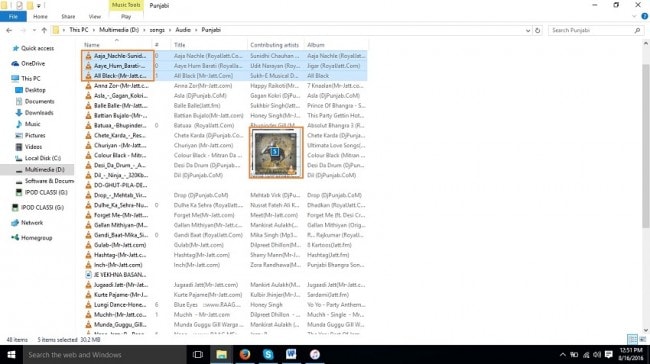Click the album art drag thumbnail

[276, 153]
